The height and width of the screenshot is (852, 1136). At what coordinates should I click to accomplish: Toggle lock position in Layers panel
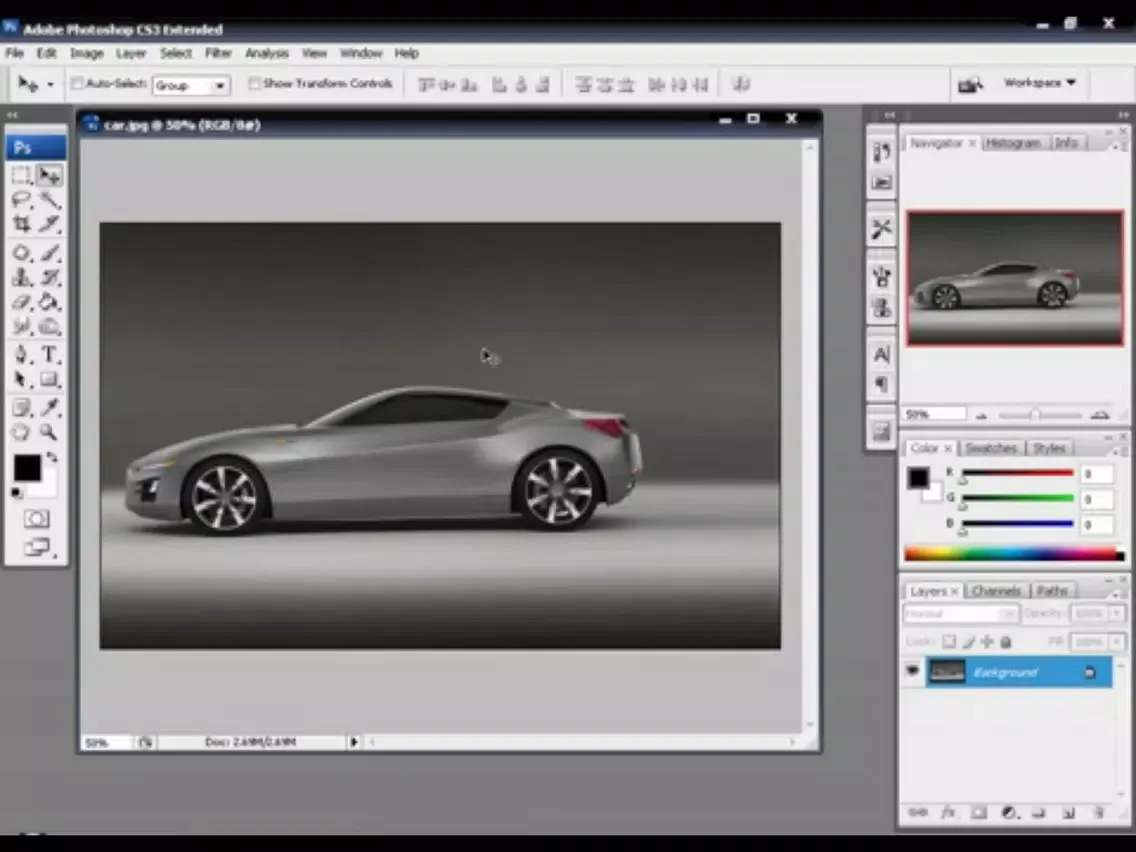pos(987,642)
